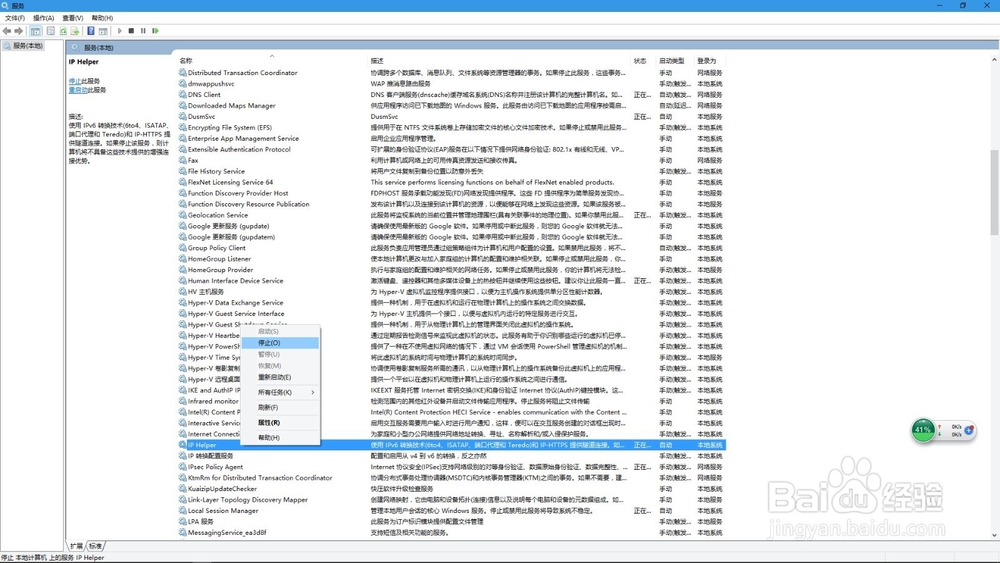The image size is (1000, 563).
Task: Open the 查看(V) menu
Action: tap(73, 18)
